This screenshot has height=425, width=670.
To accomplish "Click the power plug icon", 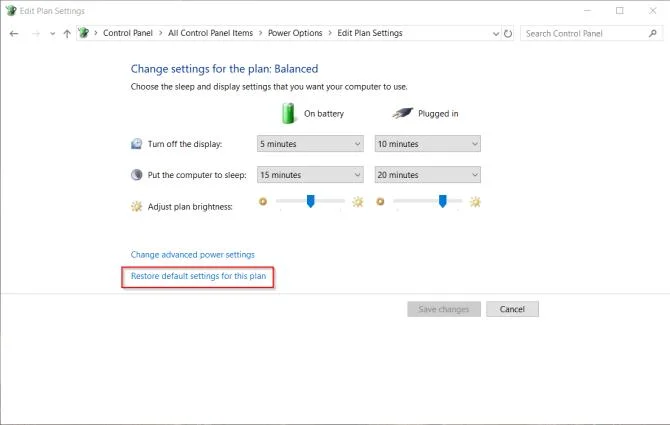I will click(403, 113).
